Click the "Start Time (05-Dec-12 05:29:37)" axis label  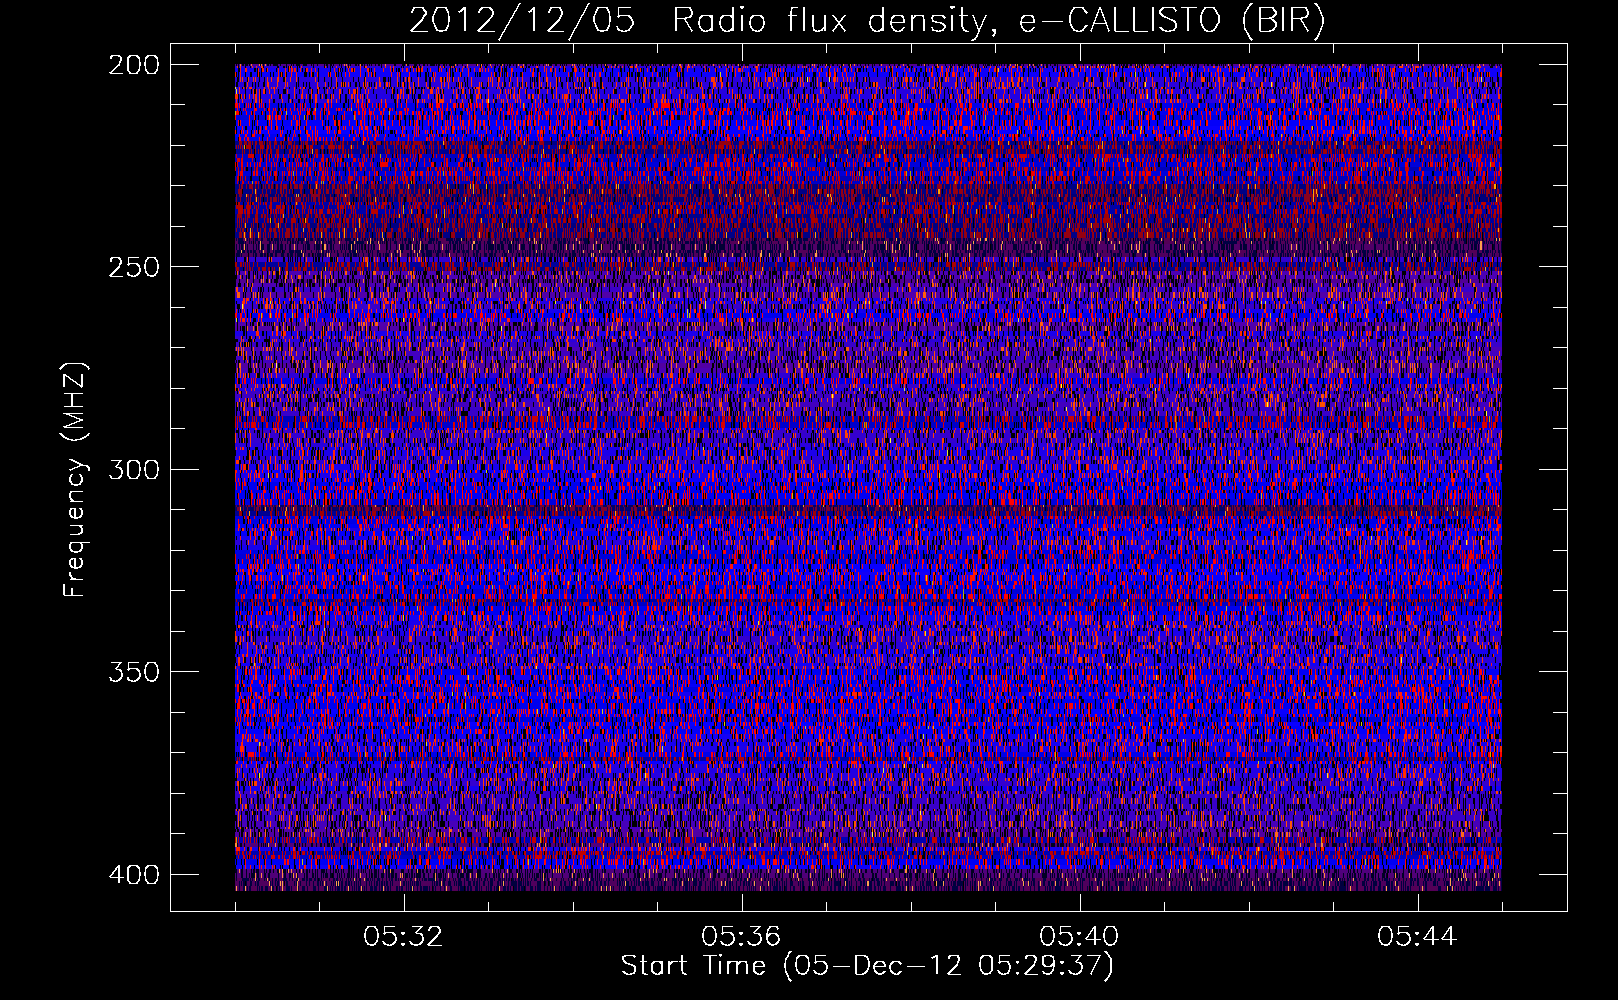(867, 966)
